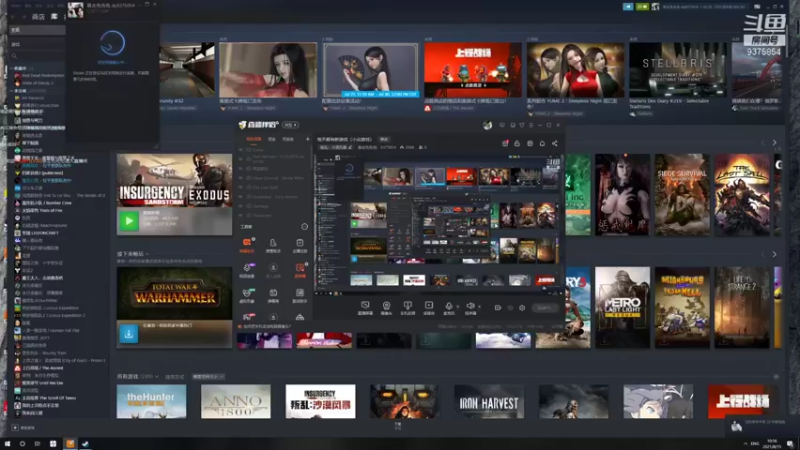Open the theHunter tile in all games
Viewport: 800px width, 450px height.
tap(152, 402)
